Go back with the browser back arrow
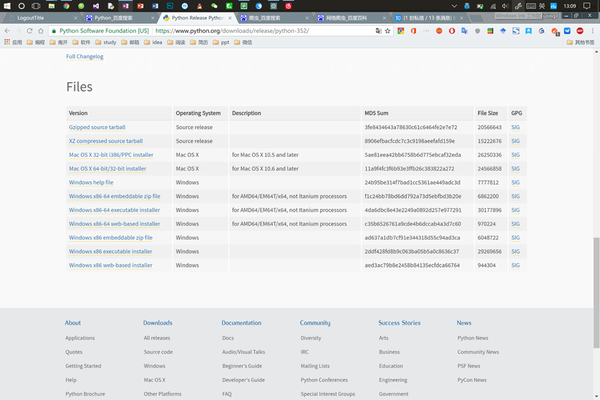This screenshot has width=600, height=400. coord(7,31)
